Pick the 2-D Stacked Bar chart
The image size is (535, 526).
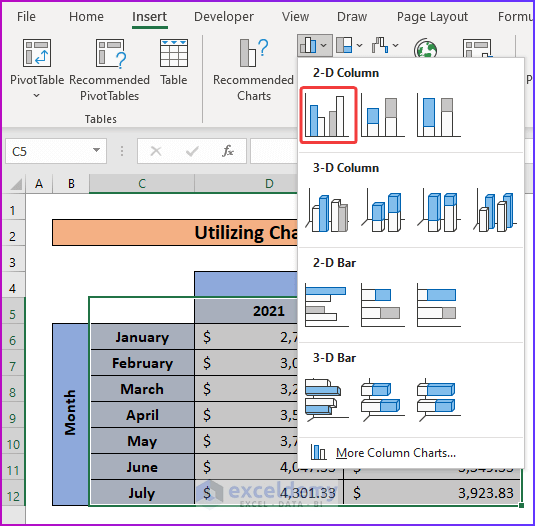(383, 305)
